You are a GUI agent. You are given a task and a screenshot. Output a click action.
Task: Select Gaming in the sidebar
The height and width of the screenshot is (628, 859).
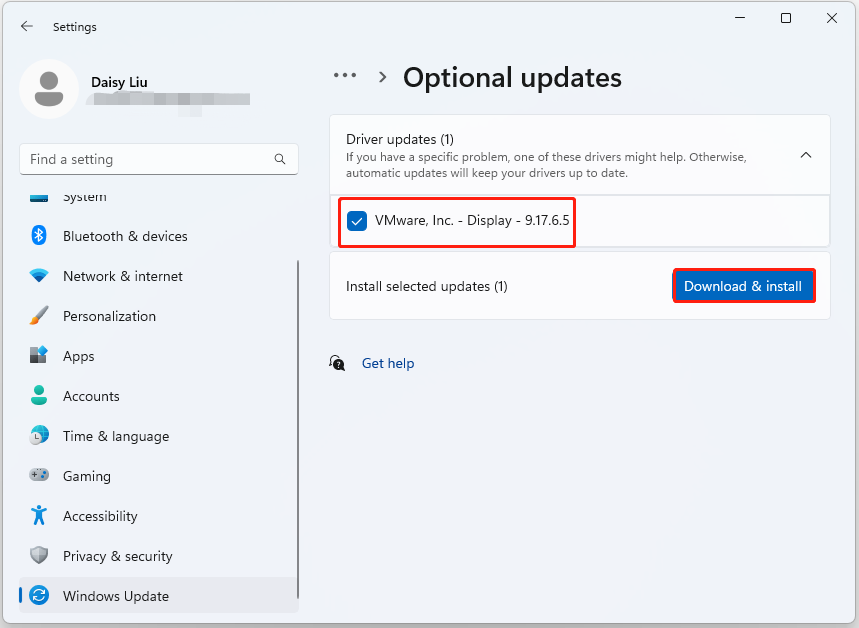[159, 476]
